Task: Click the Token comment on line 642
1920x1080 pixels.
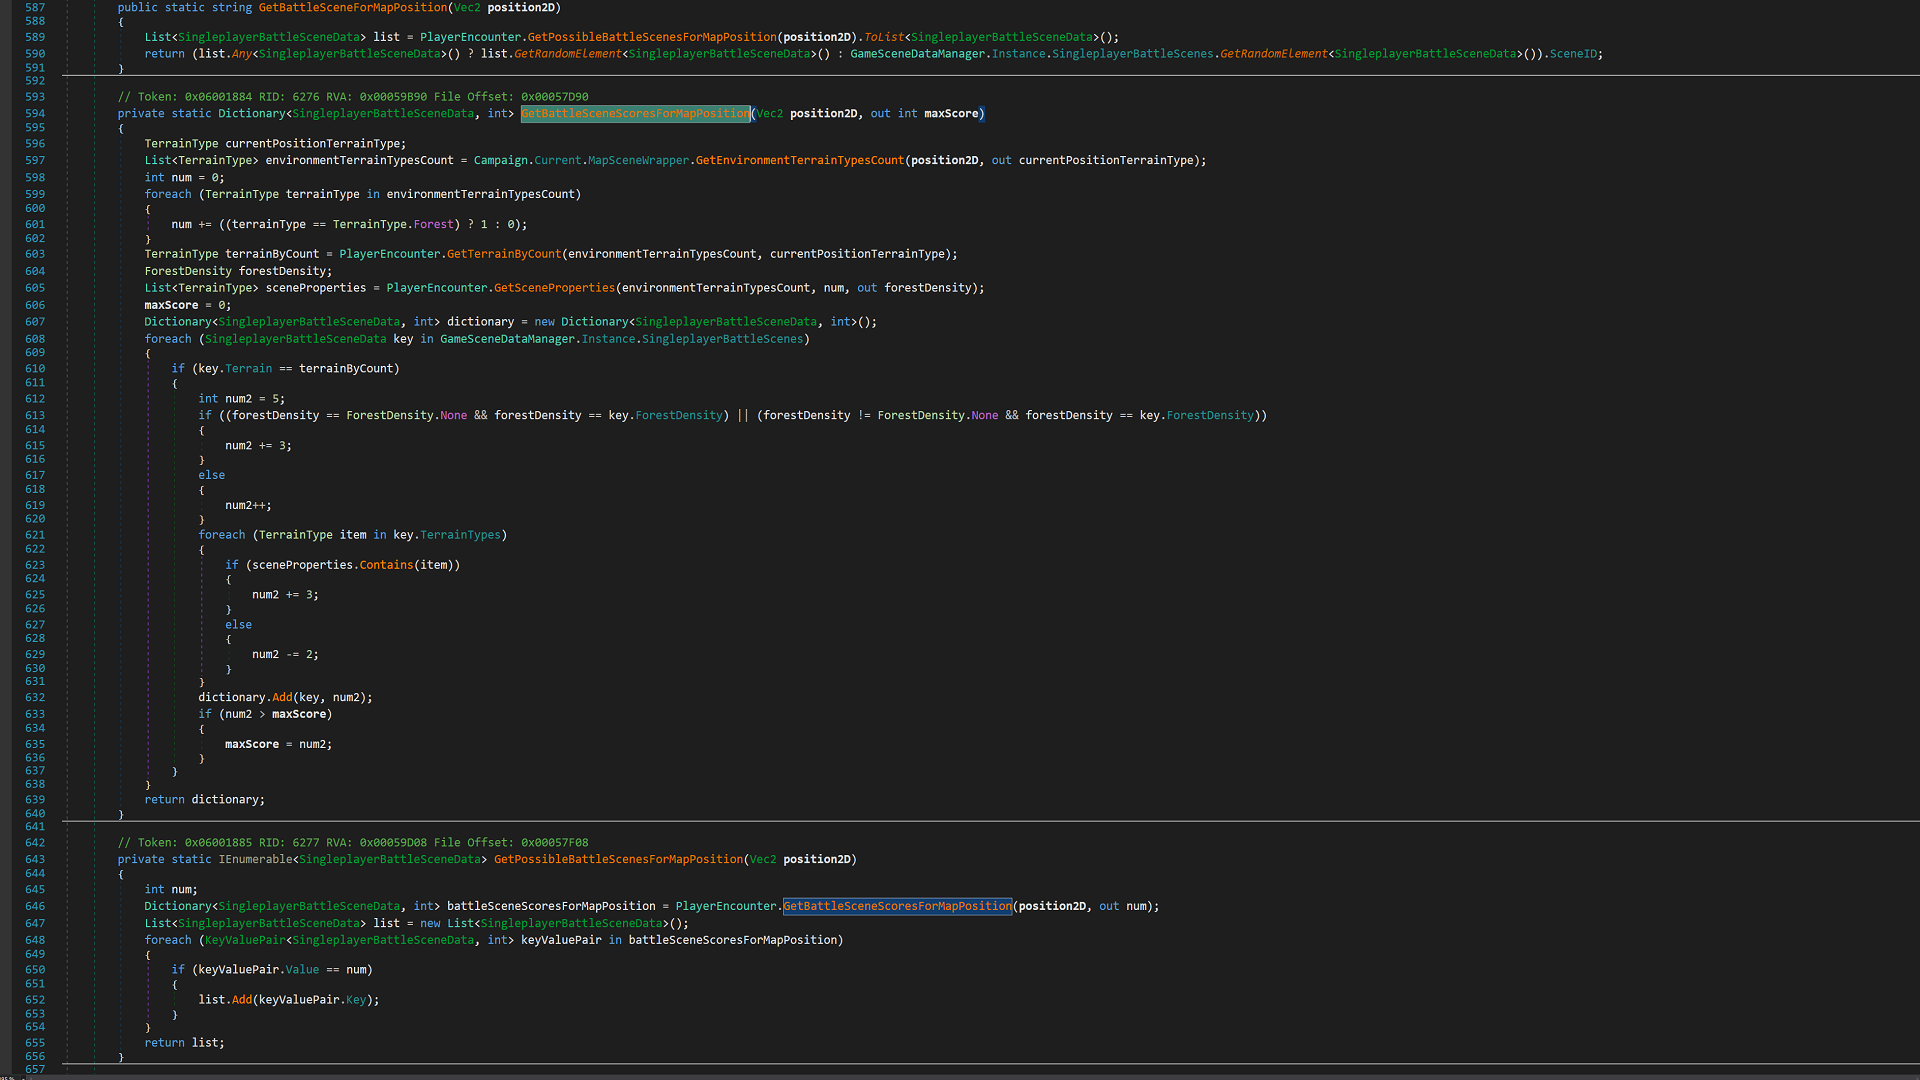Action: [352, 843]
